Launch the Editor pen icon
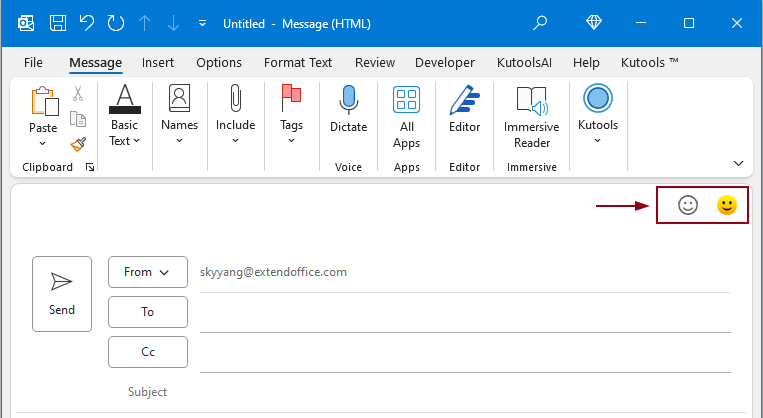Screen dimensions: 763x418 464,101
